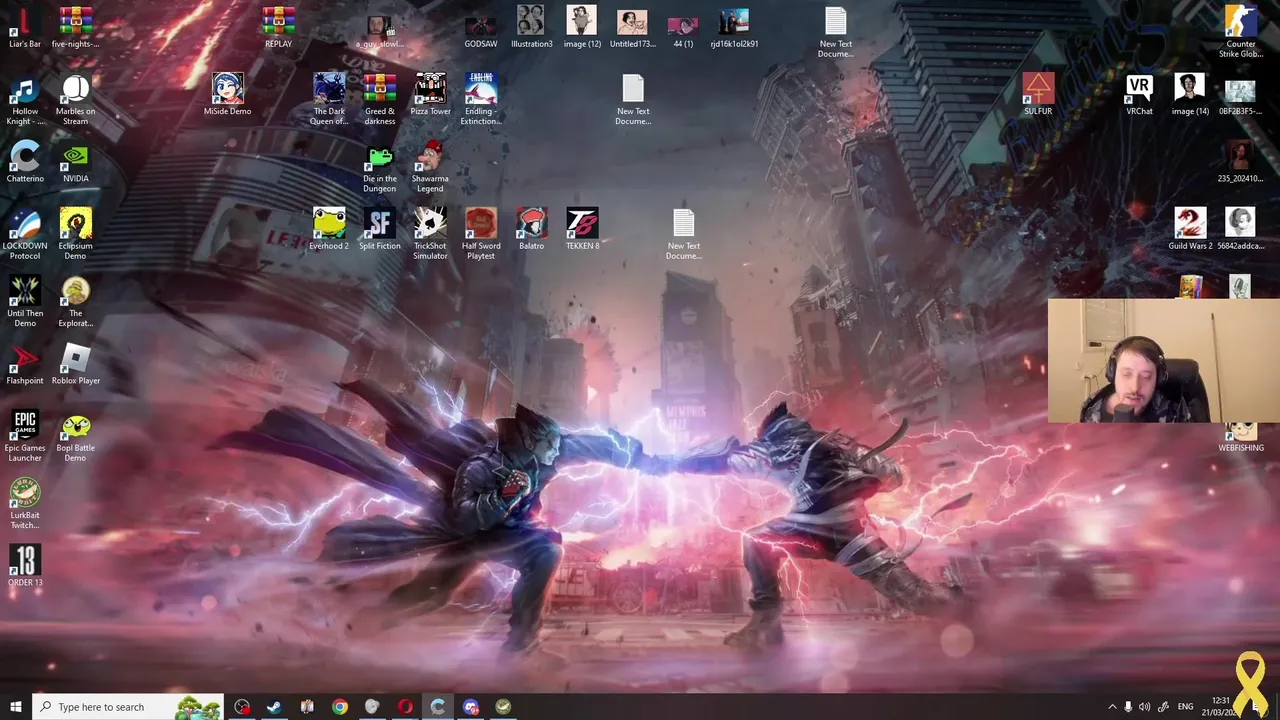Open the ORDER 13 desktop shortcut
The image size is (1280, 720).
pos(25,565)
